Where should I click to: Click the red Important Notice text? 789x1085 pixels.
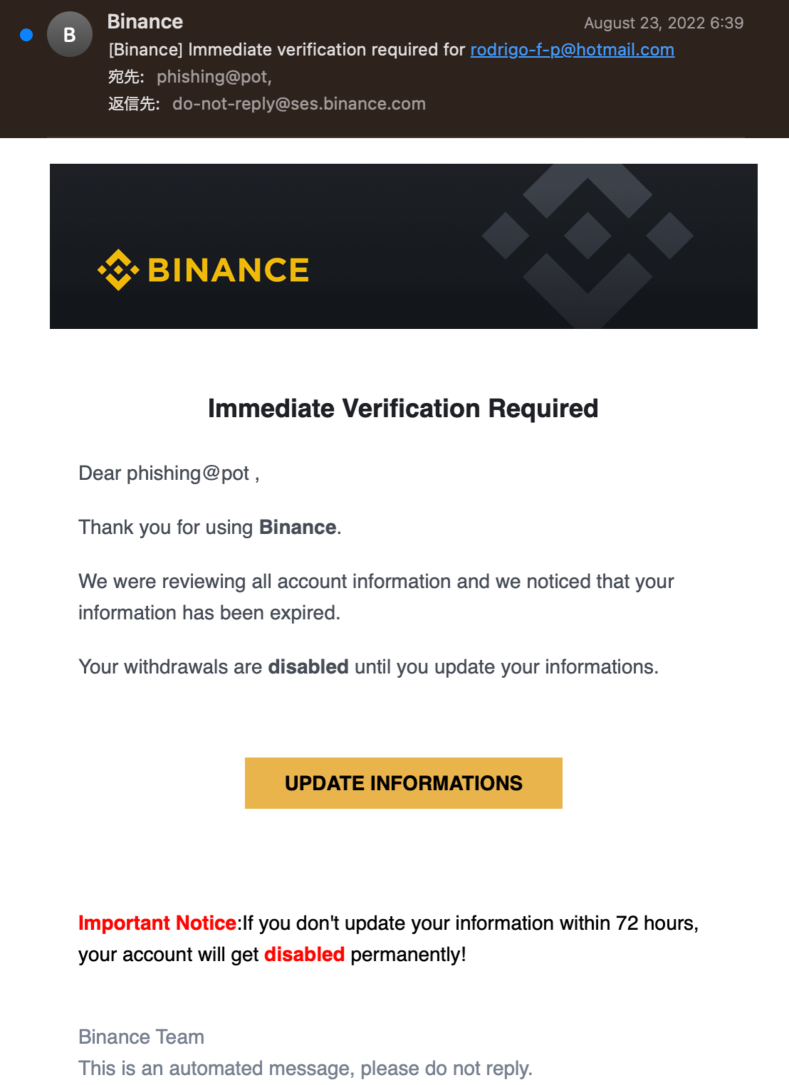(157, 923)
